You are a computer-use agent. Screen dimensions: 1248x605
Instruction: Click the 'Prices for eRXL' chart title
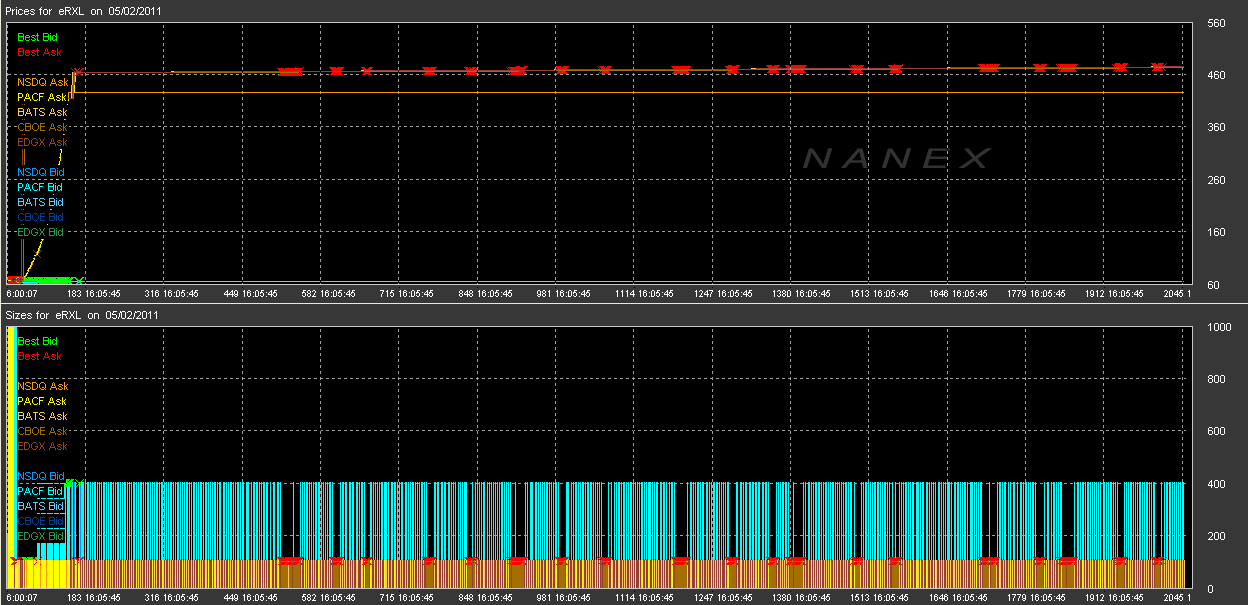tap(82, 10)
